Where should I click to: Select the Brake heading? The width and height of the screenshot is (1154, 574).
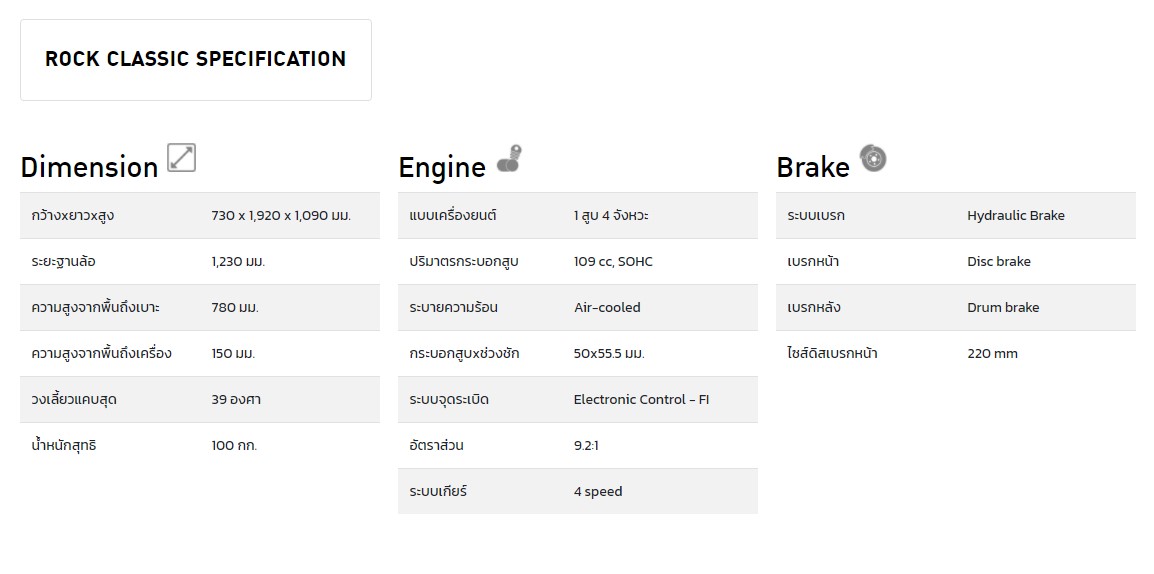click(813, 168)
